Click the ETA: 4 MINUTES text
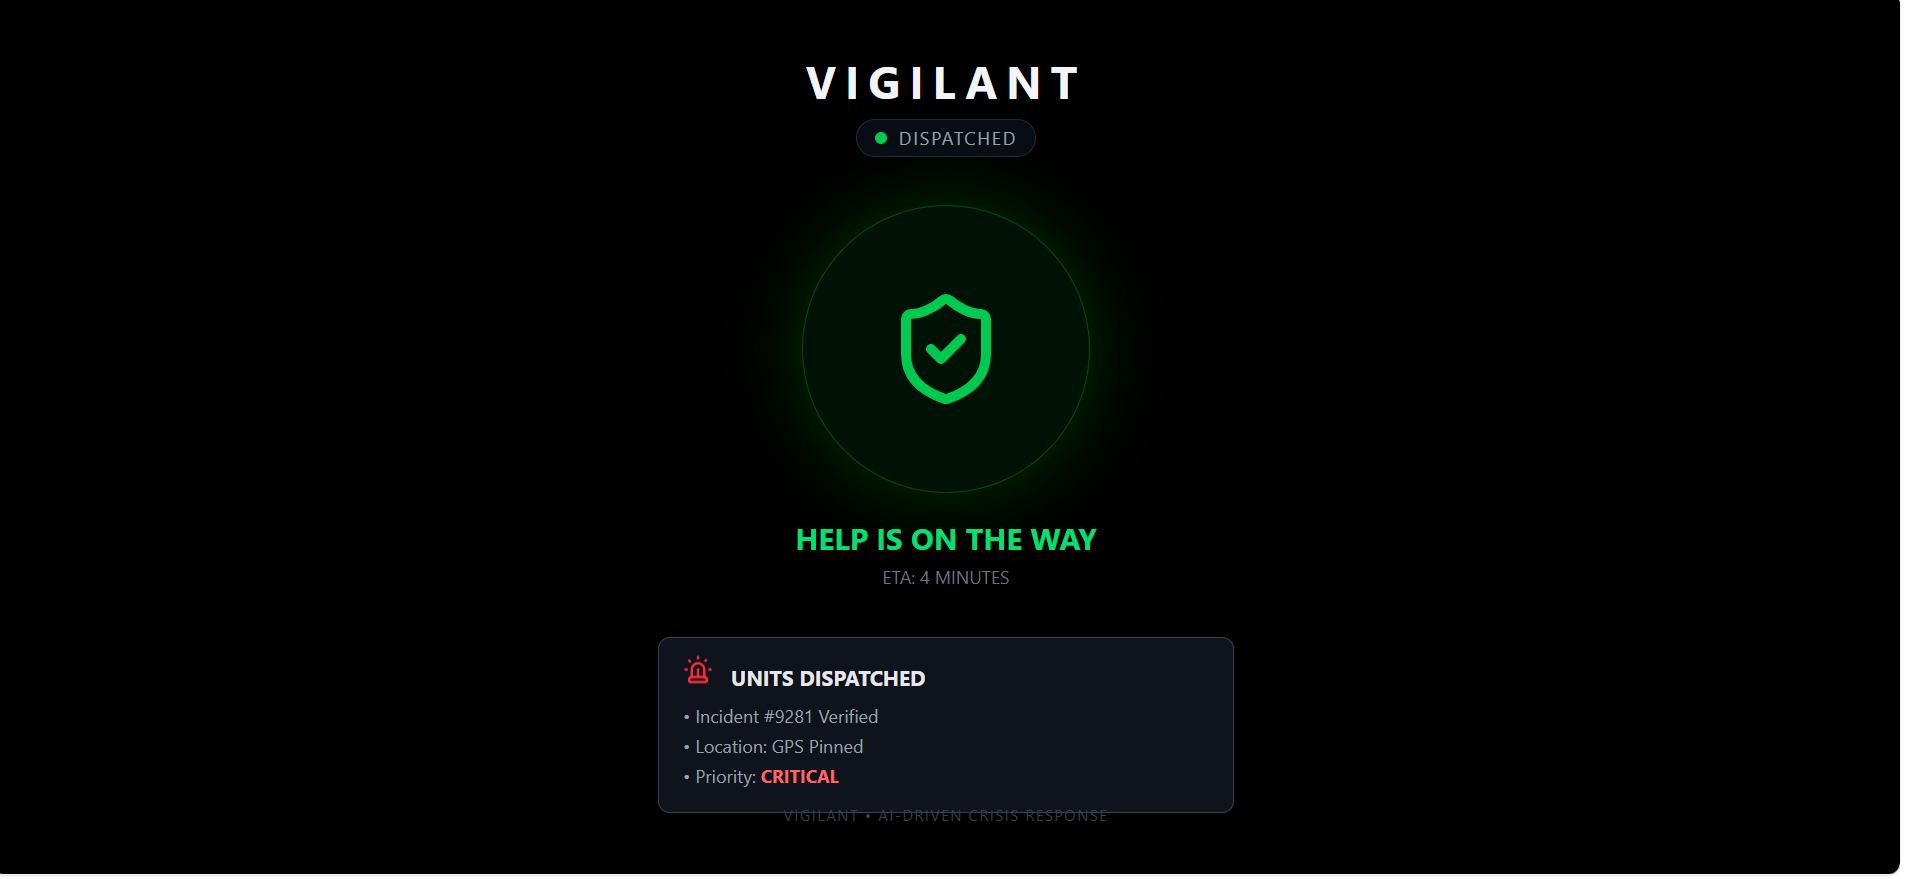This screenshot has height=879, width=1905. 946,578
